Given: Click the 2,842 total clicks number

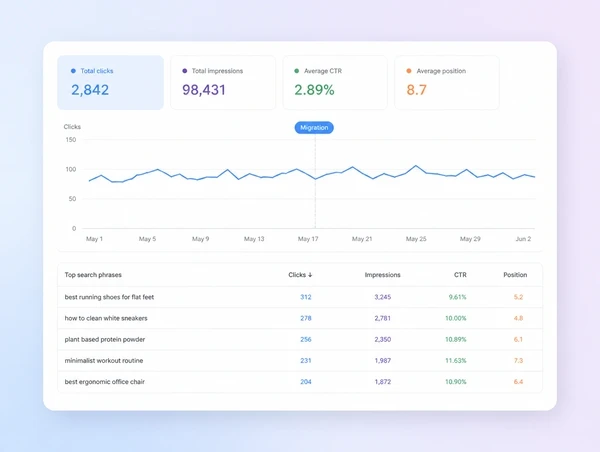Looking at the screenshot, I should [x=90, y=90].
